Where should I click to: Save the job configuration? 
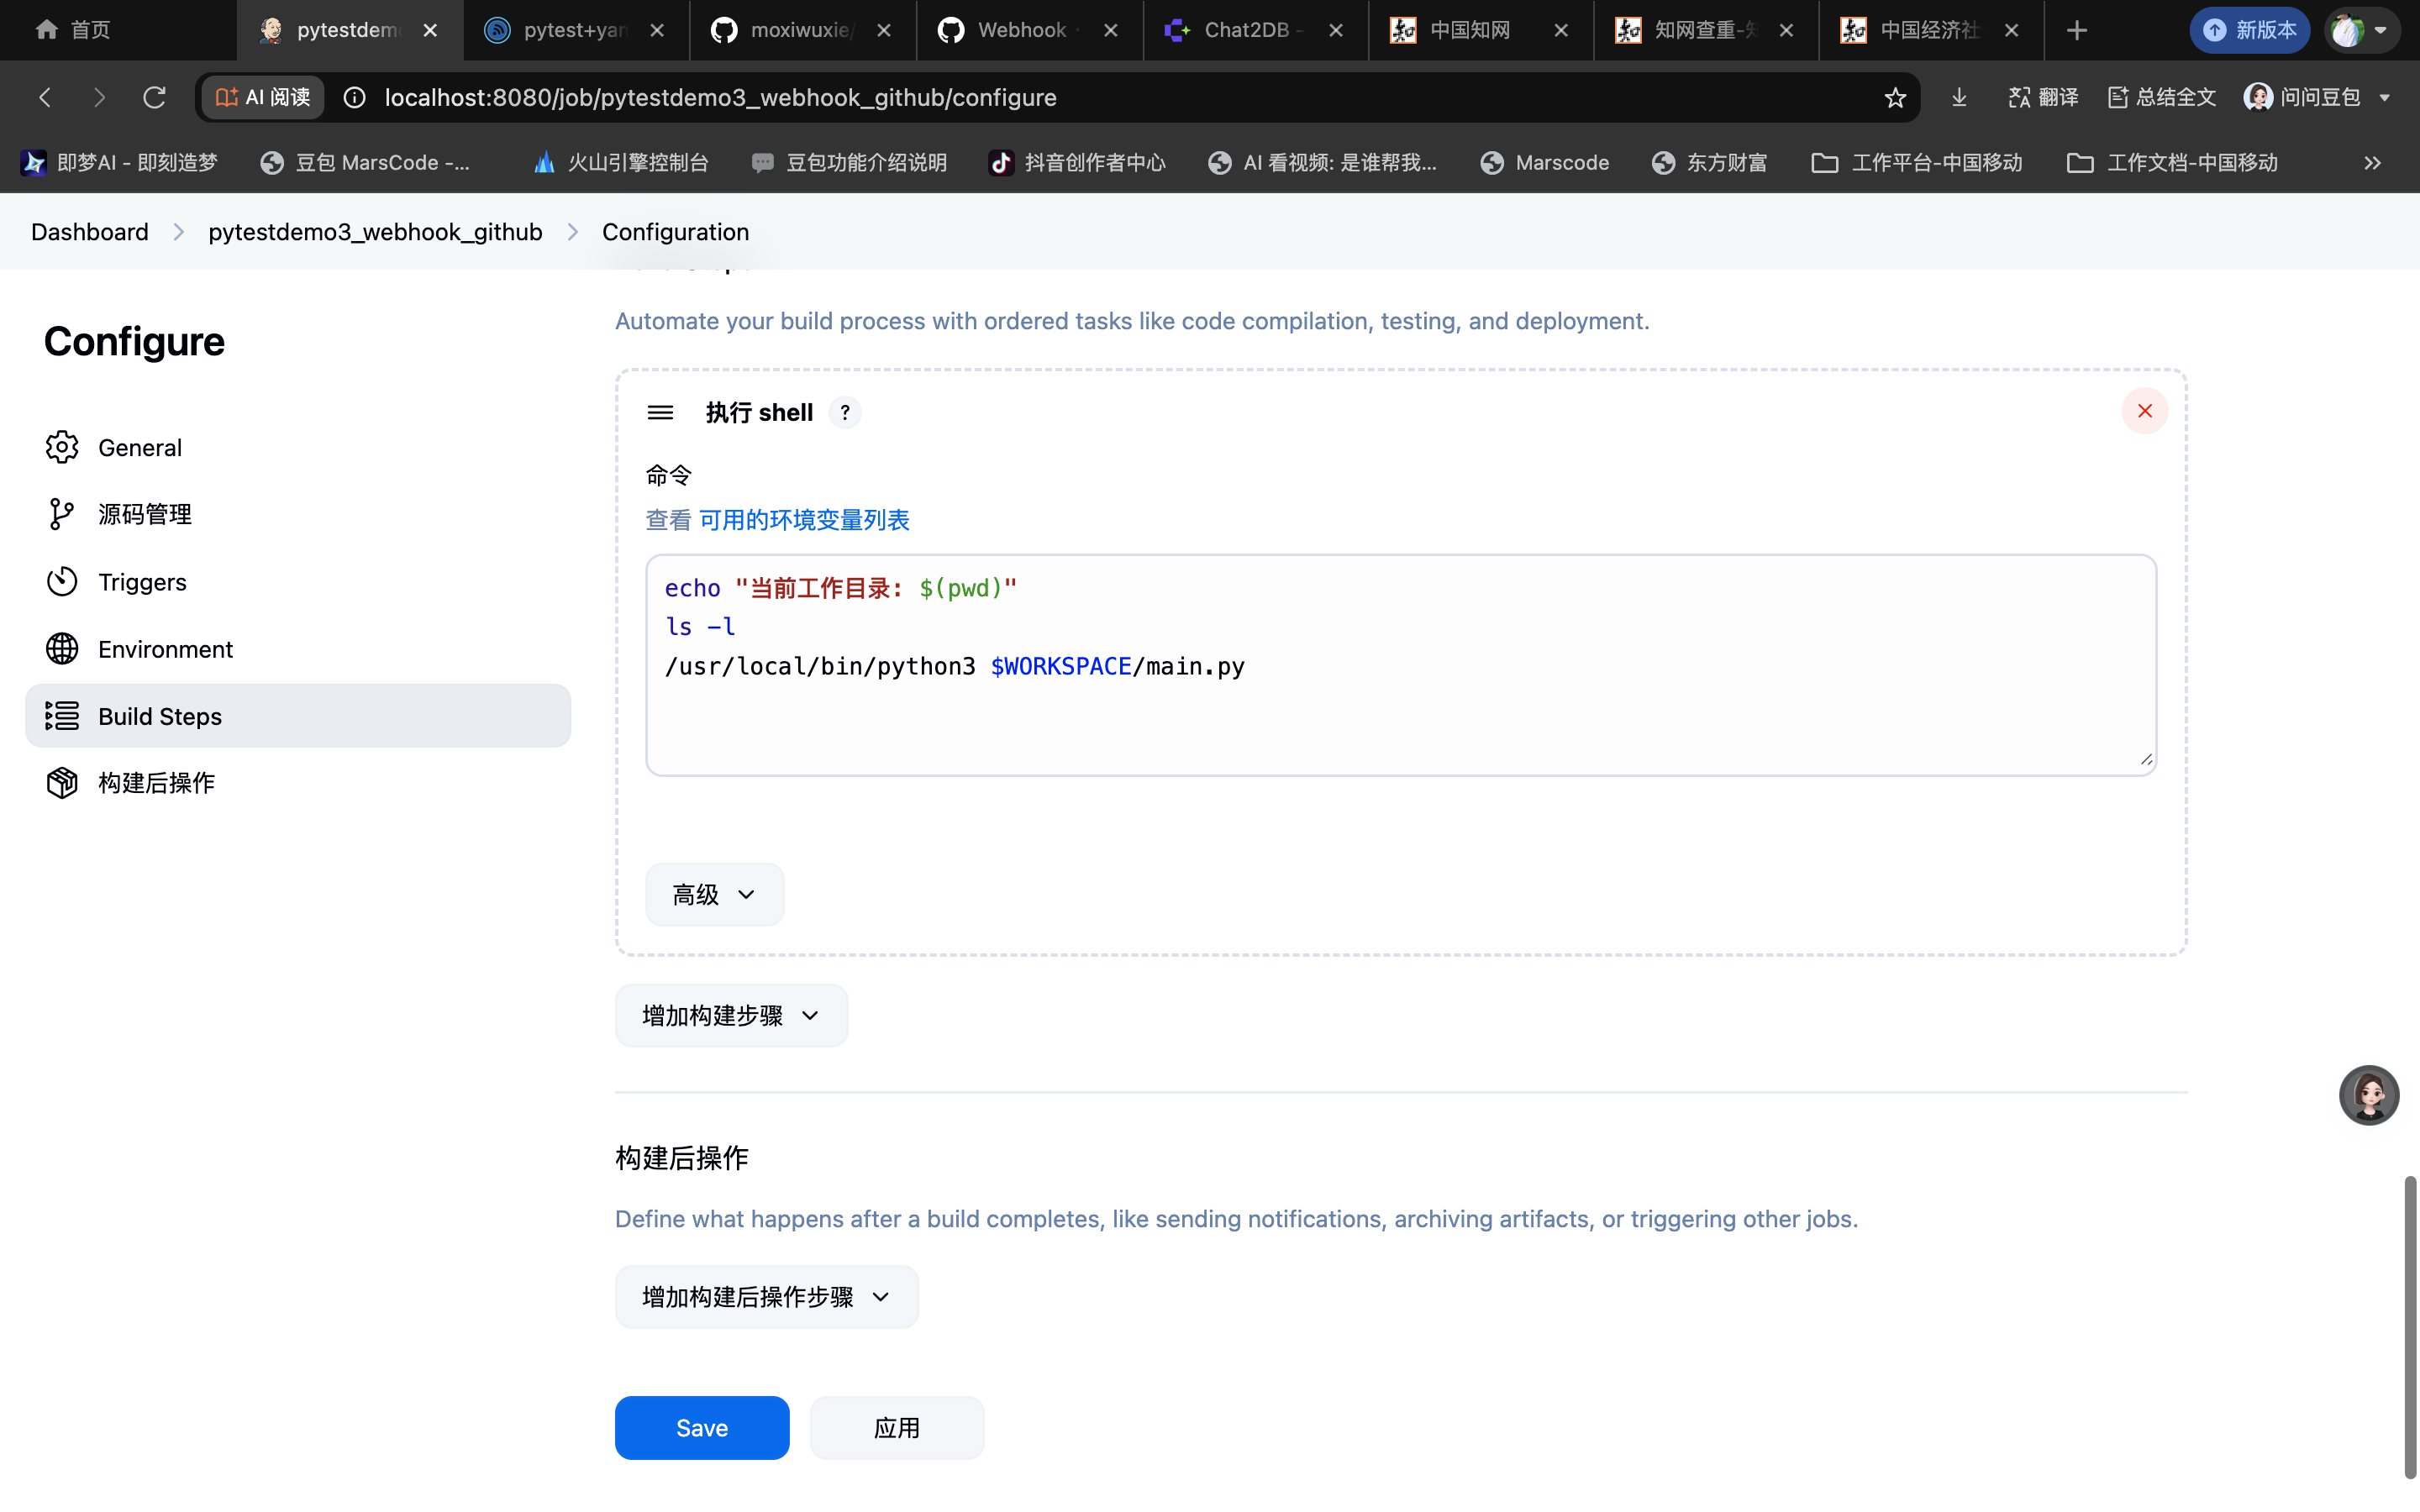point(701,1428)
